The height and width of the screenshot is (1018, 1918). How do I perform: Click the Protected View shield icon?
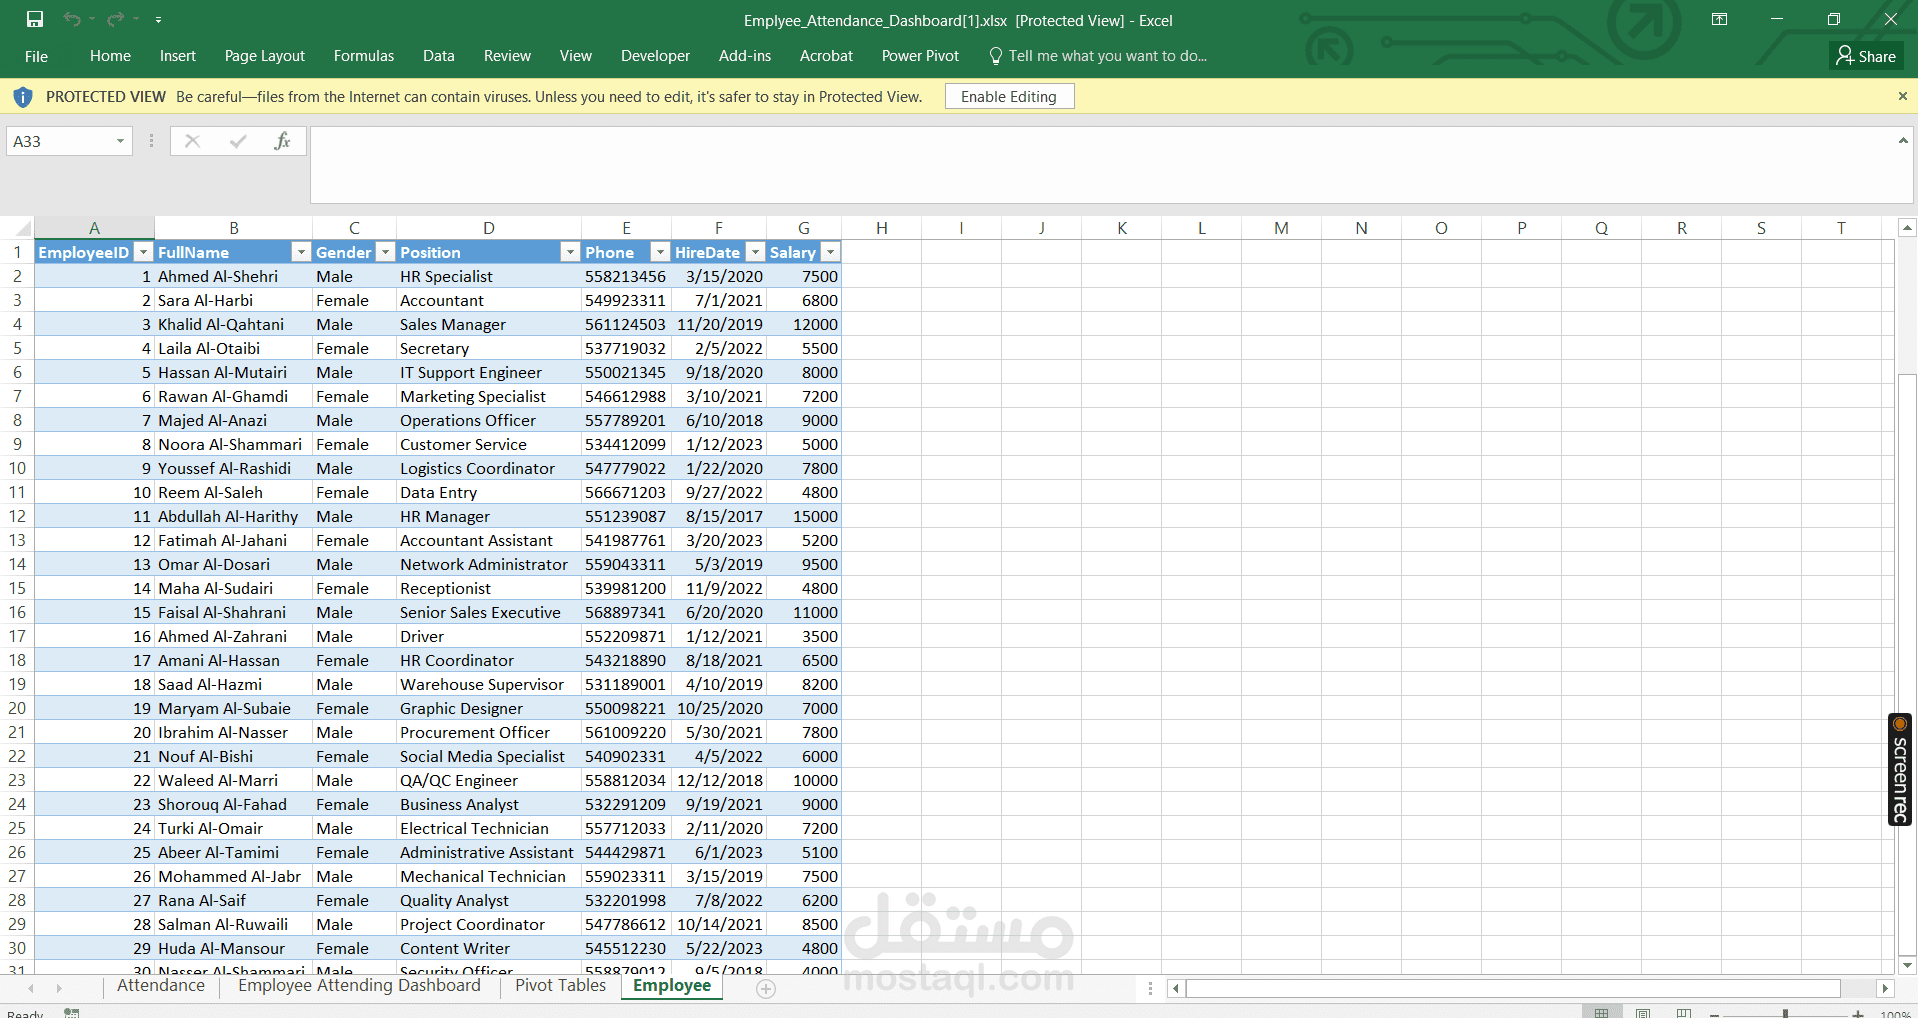click(x=22, y=97)
